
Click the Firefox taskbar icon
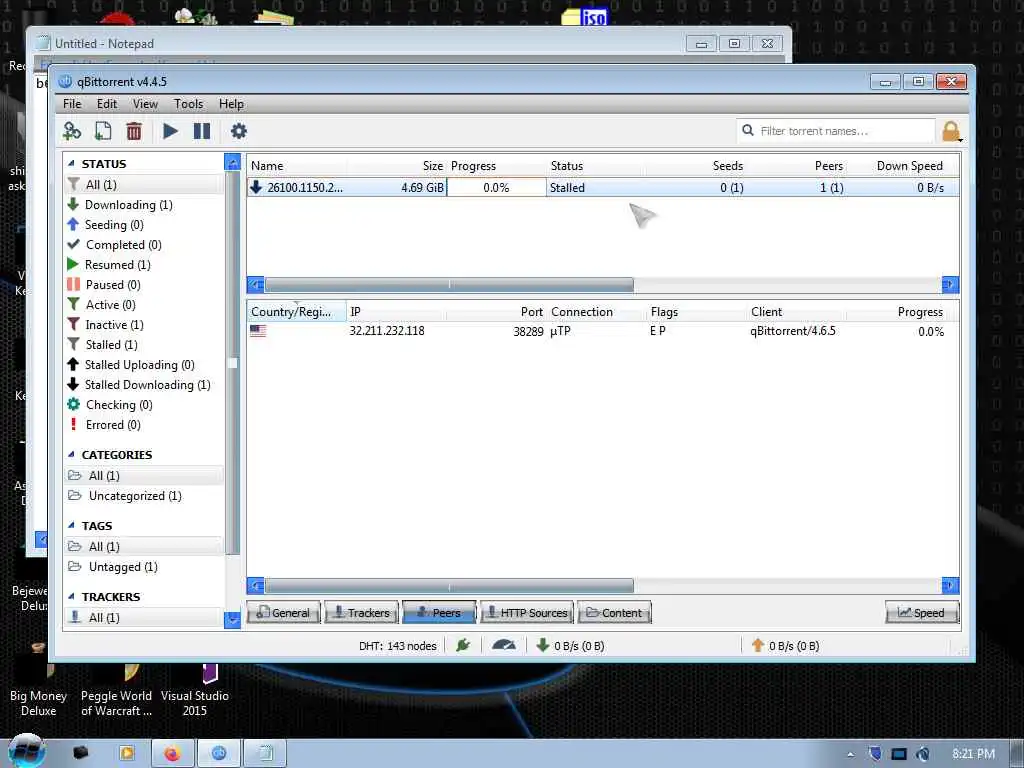tap(172, 754)
